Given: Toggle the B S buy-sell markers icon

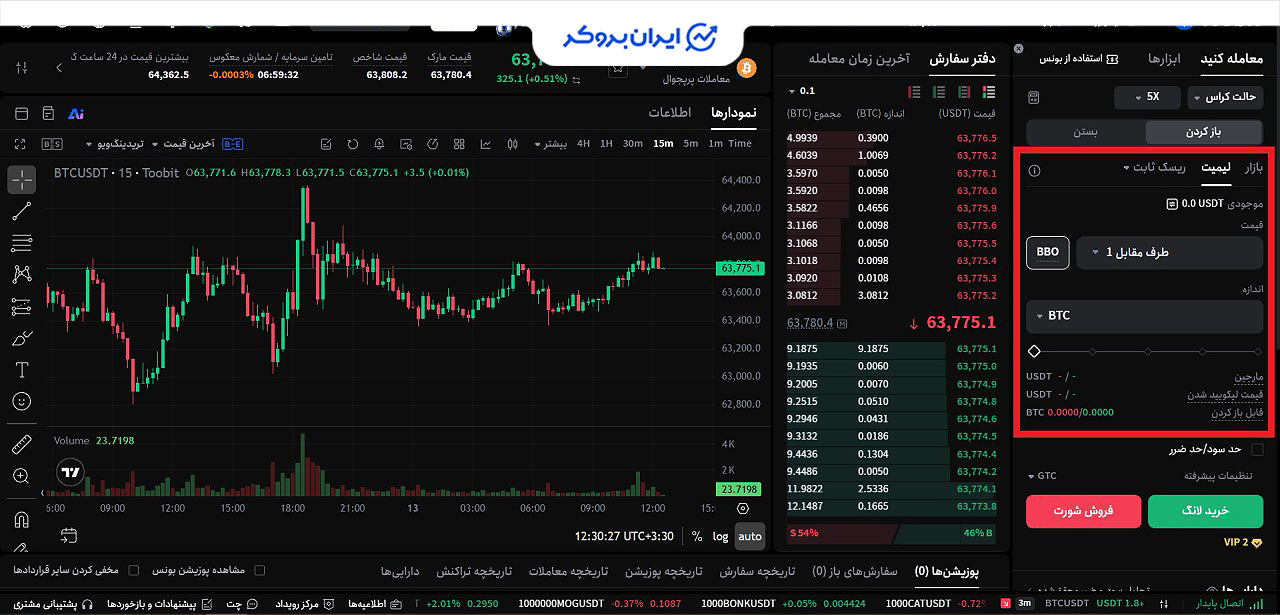Looking at the screenshot, I should (52, 144).
